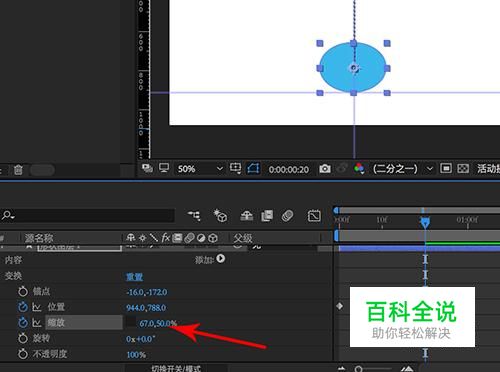This screenshot has width=500, height=372.
Task: Enable frame blending for composition
Action: [x=267, y=216]
